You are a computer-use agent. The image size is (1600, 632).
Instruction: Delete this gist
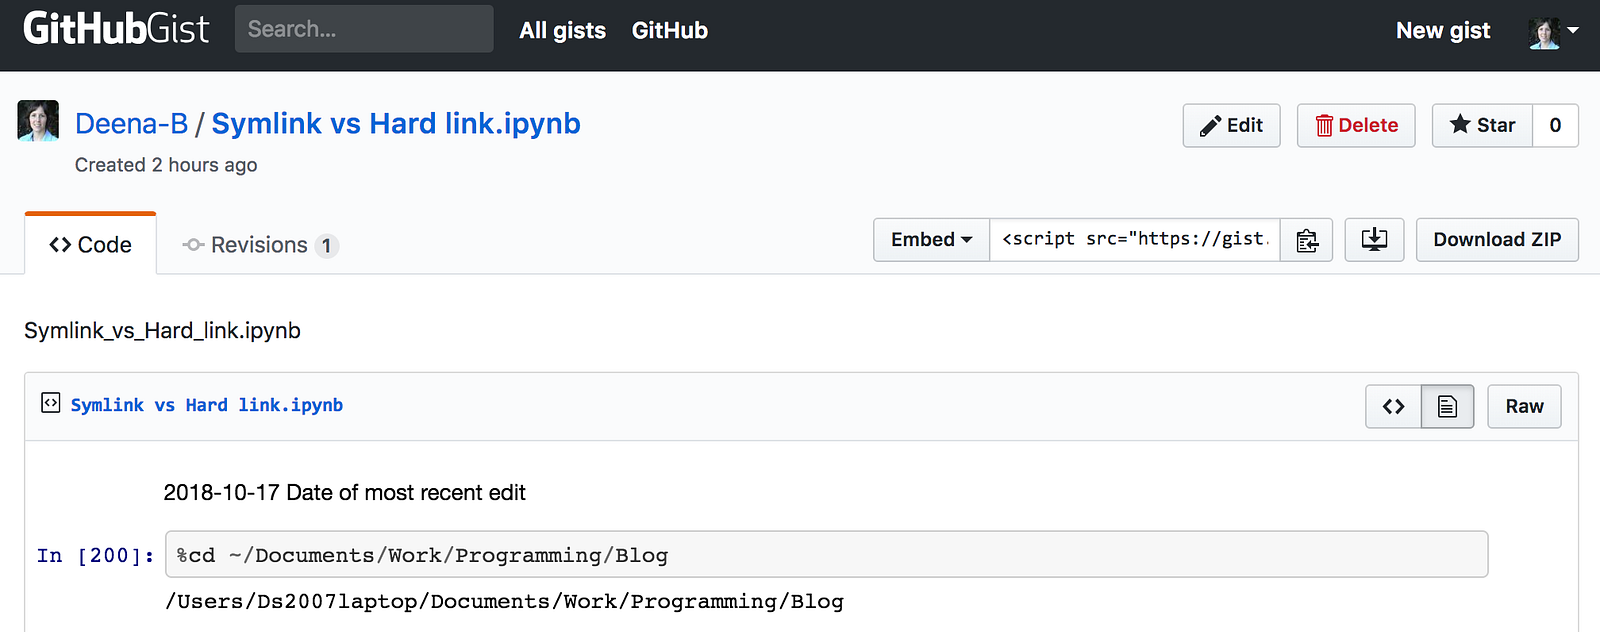[1356, 126]
